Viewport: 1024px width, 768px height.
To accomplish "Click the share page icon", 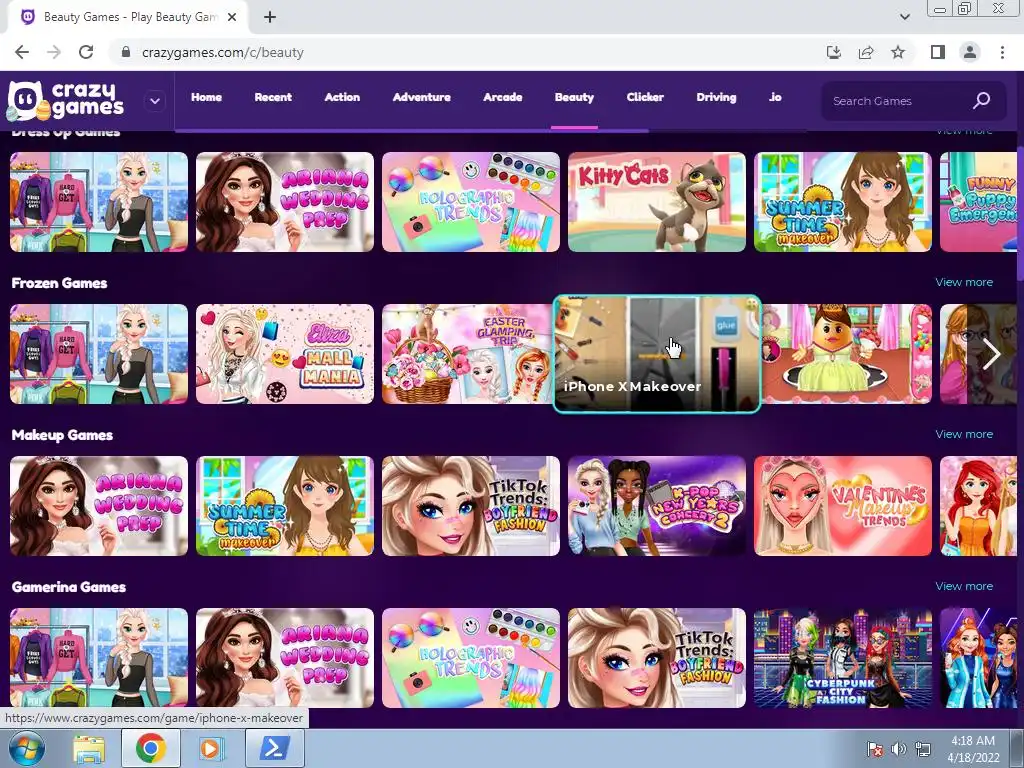I will (866, 52).
